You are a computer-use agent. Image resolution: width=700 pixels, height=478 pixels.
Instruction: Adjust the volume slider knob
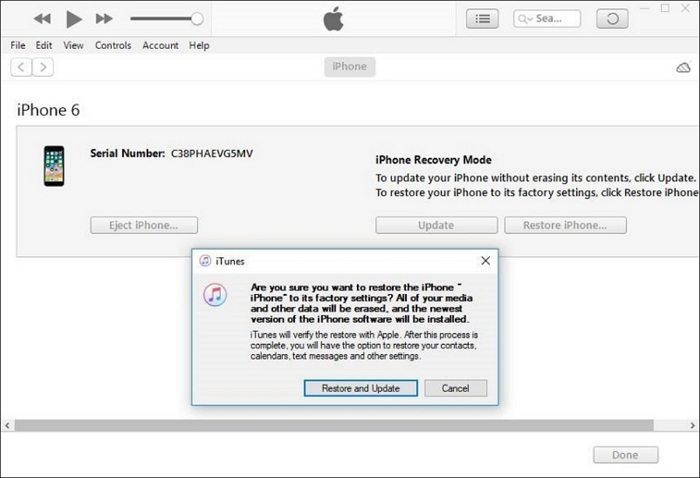coord(197,19)
